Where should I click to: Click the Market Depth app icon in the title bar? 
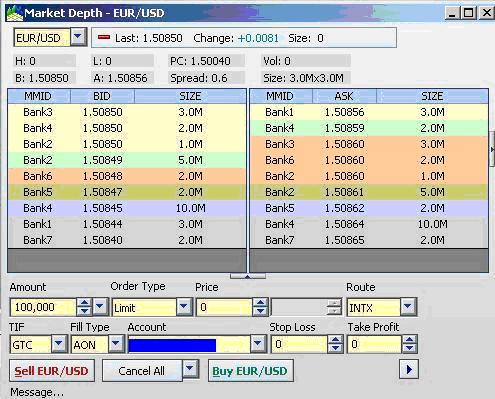point(15,13)
